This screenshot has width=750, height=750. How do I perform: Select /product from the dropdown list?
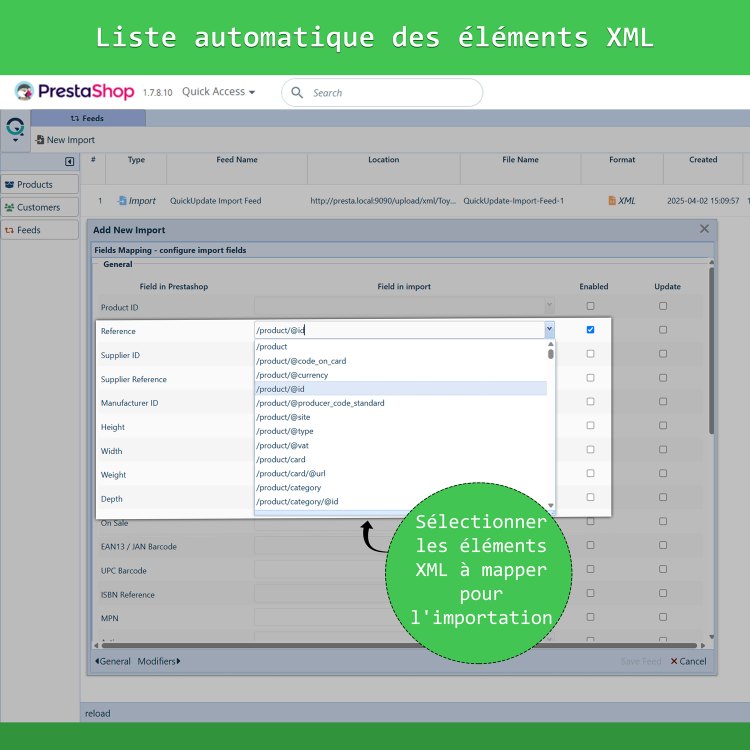pyautogui.click(x=401, y=347)
